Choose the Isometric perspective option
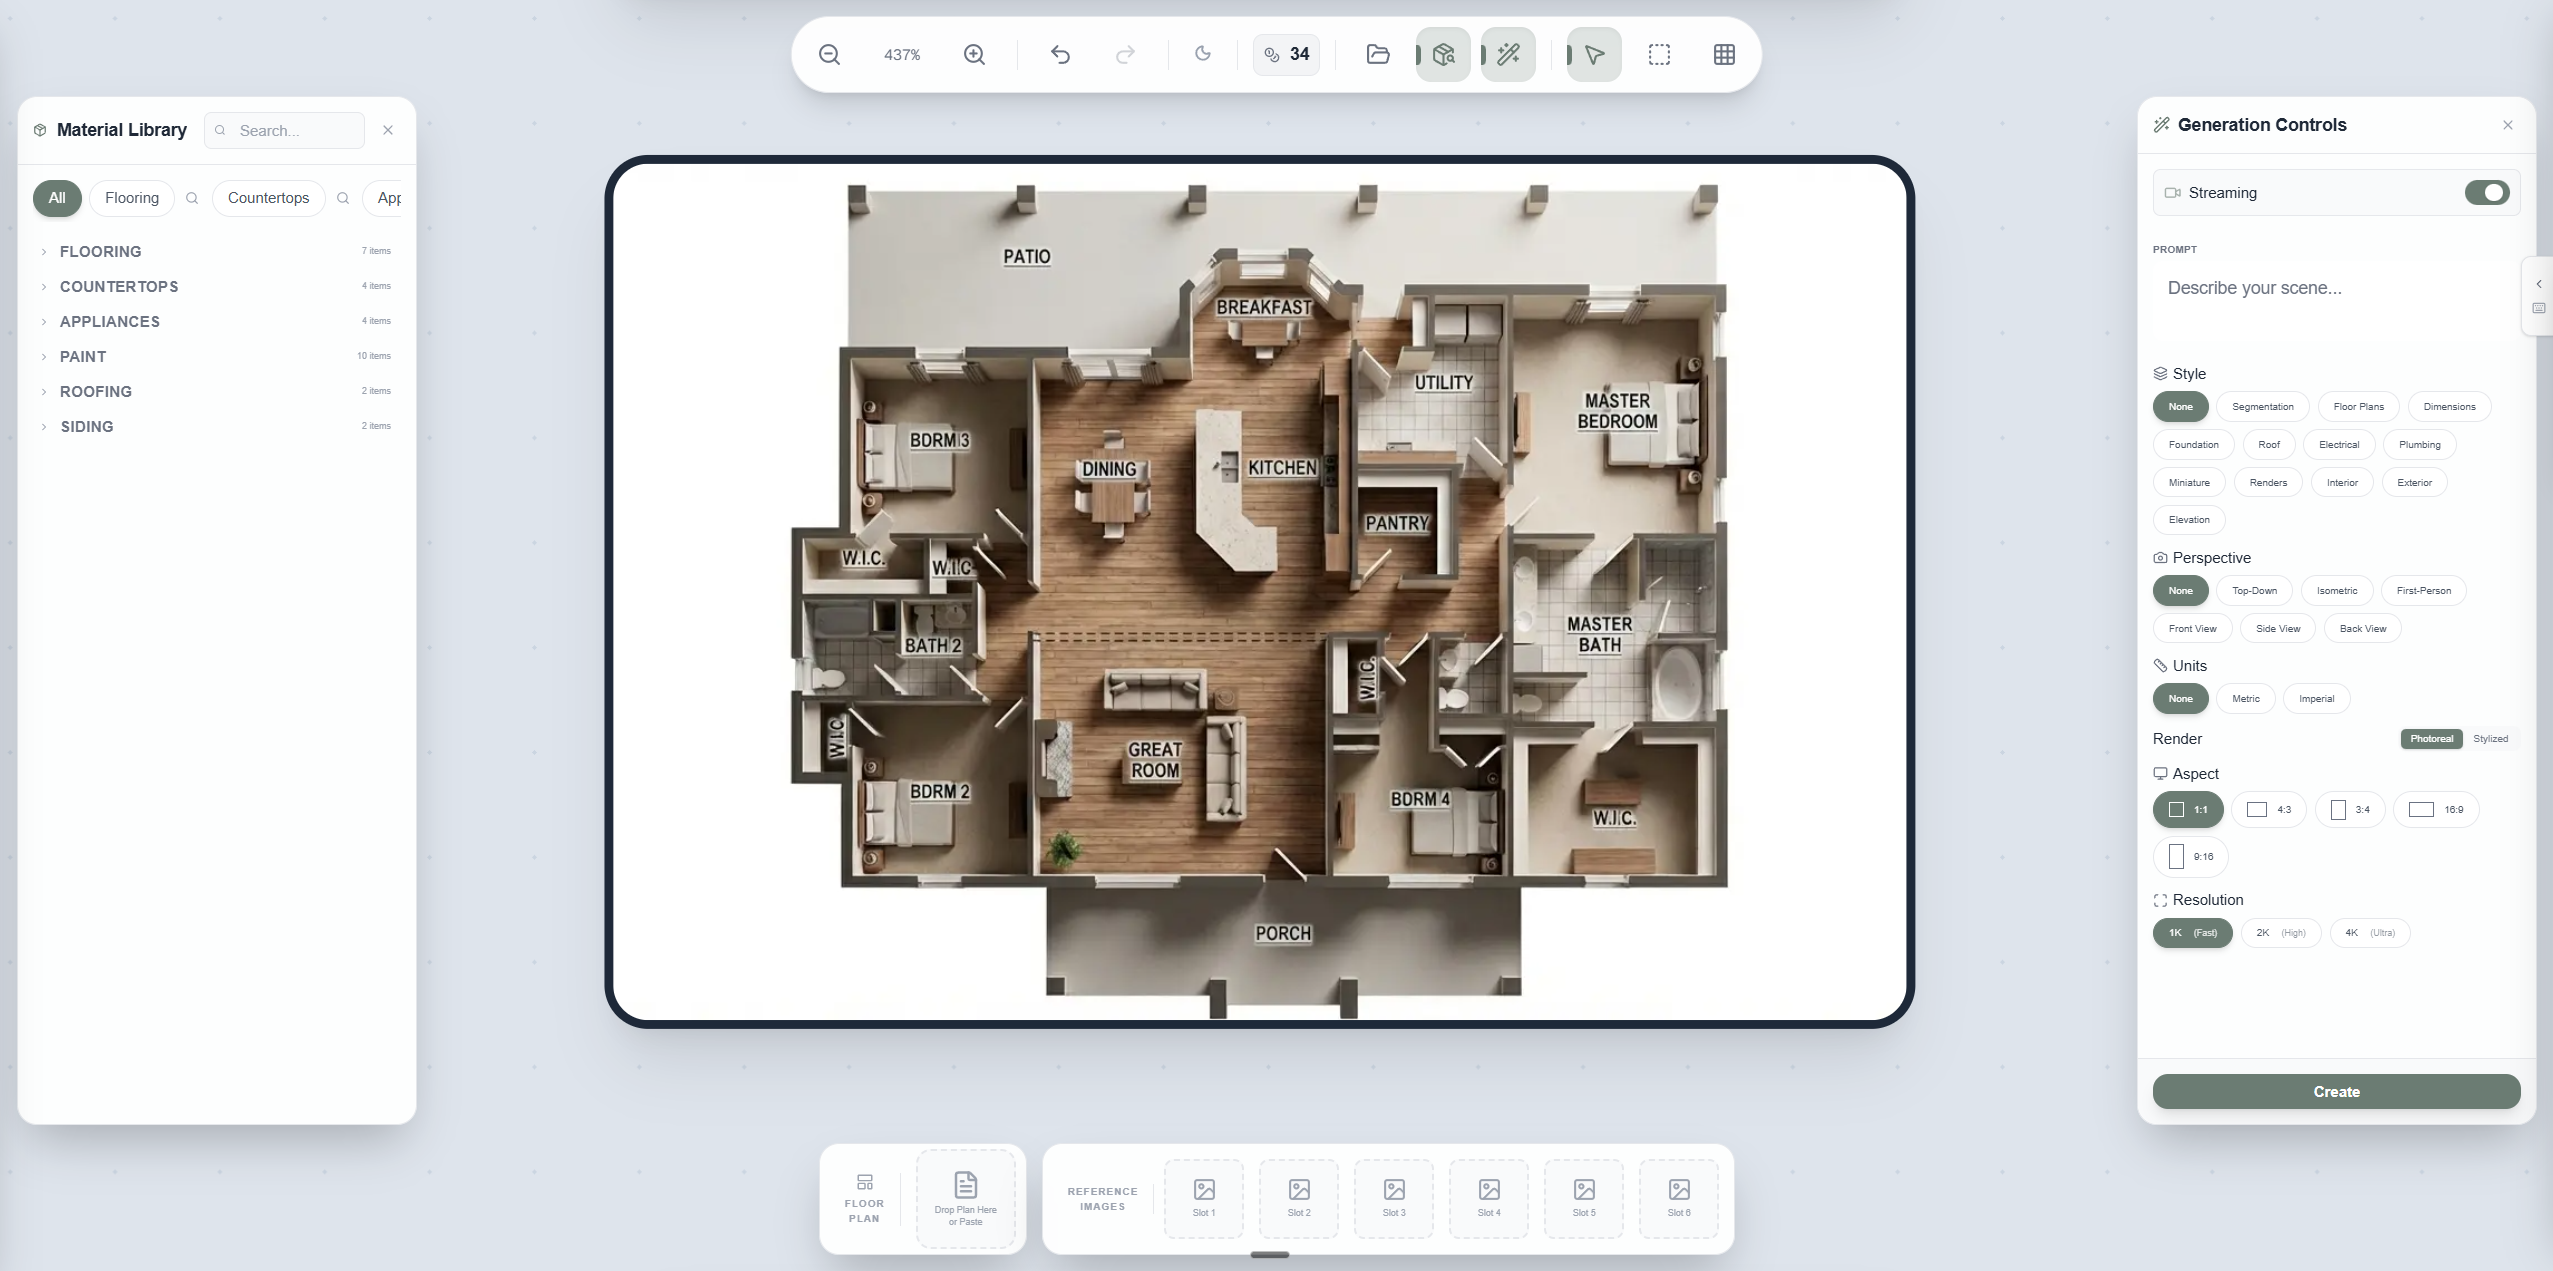Viewport: 2553px width, 1271px height. click(2336, 591)
